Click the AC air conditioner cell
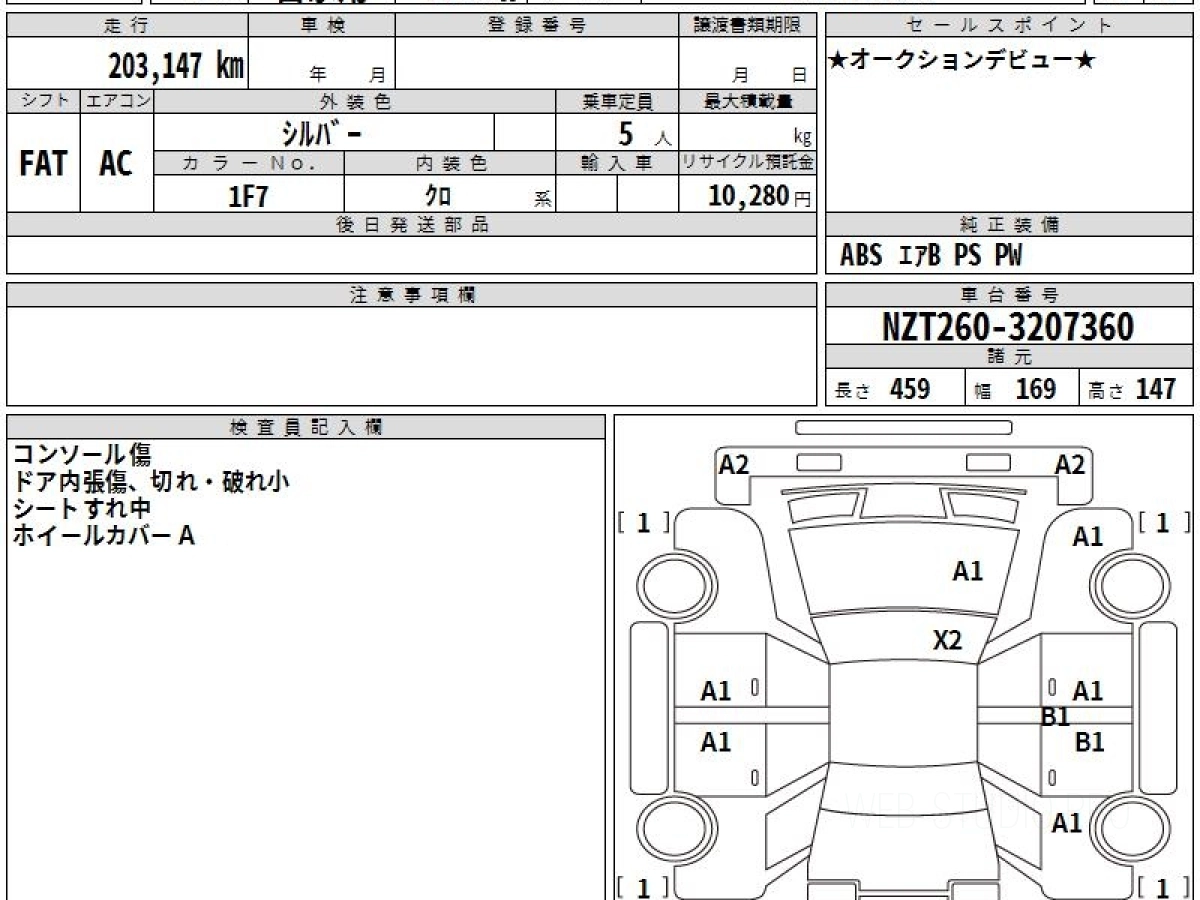This screenshot has height=900, width=1200. (117, 163)
